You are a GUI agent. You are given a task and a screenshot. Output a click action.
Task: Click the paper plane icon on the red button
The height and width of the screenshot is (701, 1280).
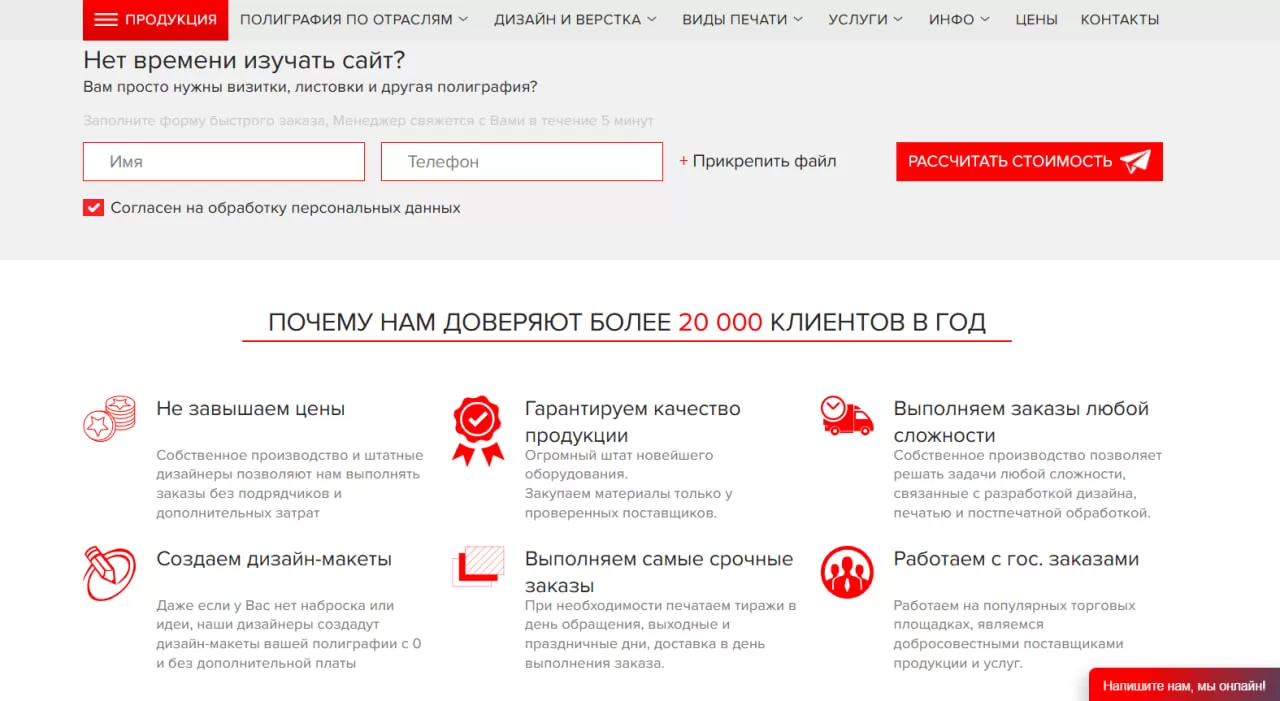point(1135,162)
